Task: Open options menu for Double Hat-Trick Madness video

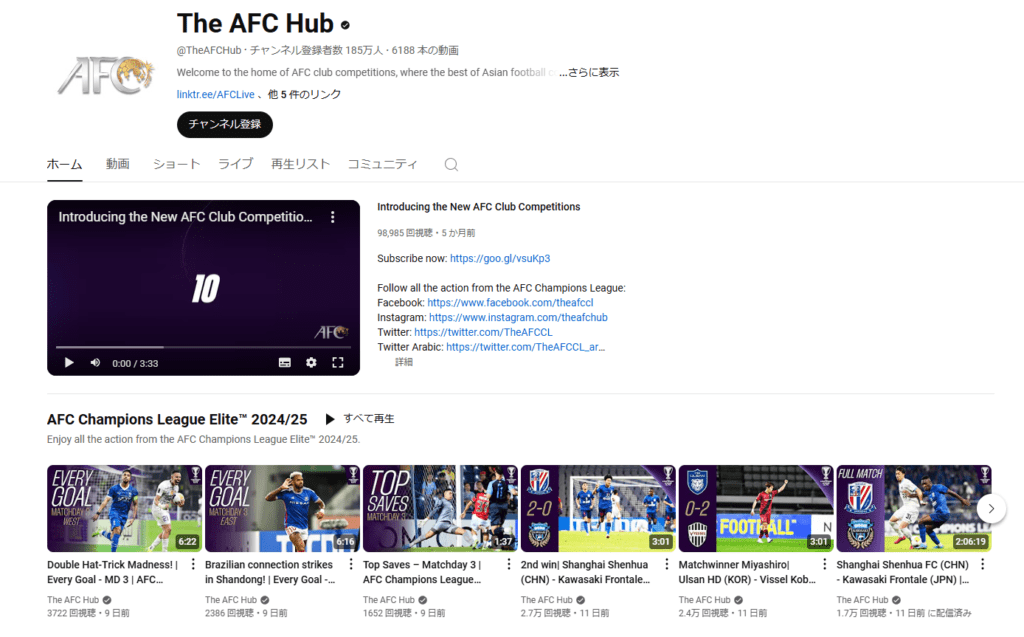Action: (193, 565)
